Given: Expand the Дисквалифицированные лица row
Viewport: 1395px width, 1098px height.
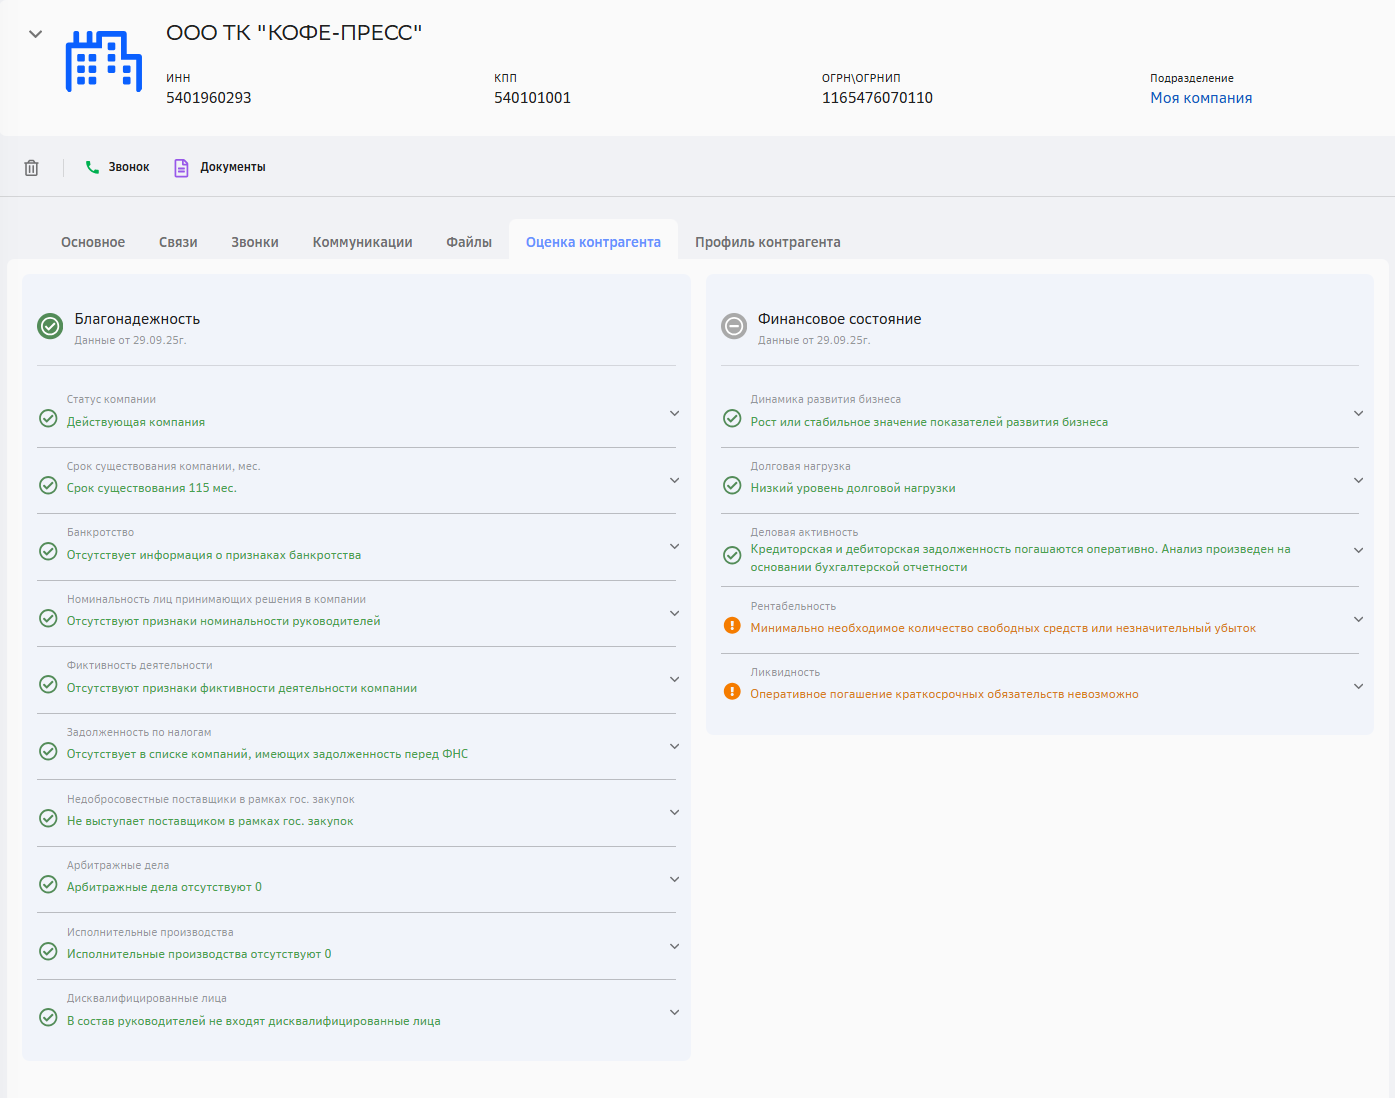Looking at the screenshot, I should click(674, 1012).
